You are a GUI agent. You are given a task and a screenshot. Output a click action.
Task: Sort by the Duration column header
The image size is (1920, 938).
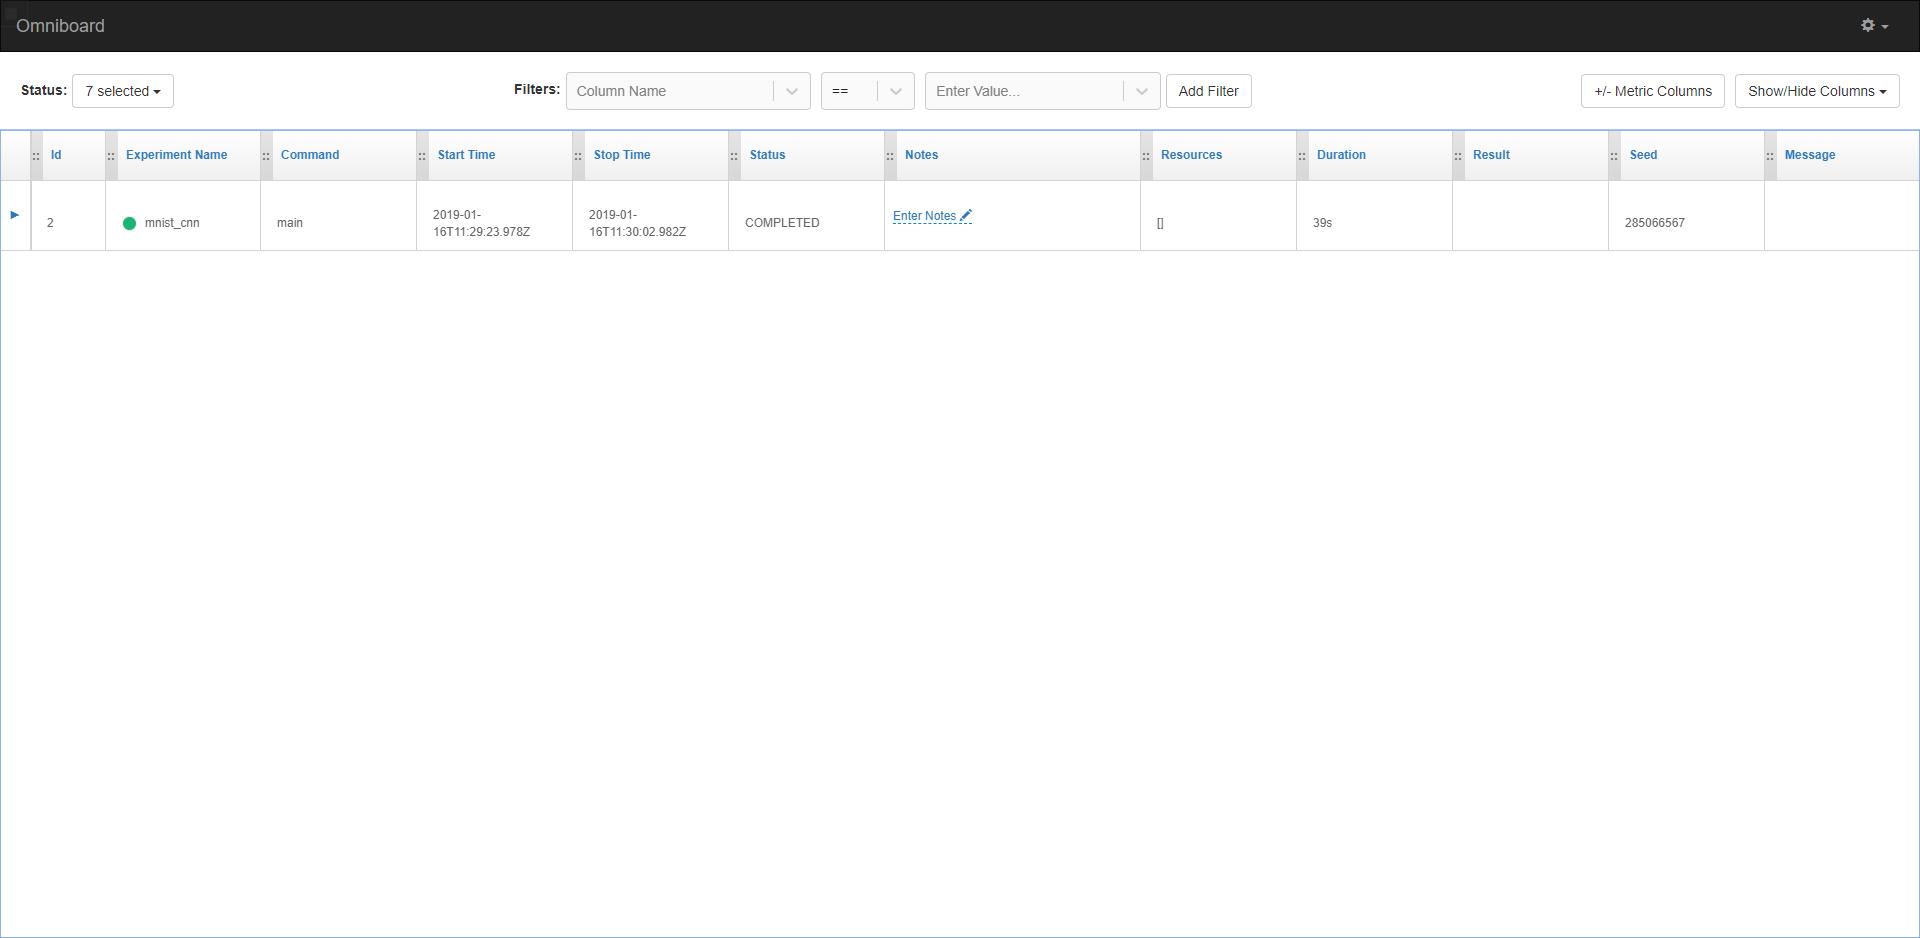pyautogui.click(x=1341, y=155)
